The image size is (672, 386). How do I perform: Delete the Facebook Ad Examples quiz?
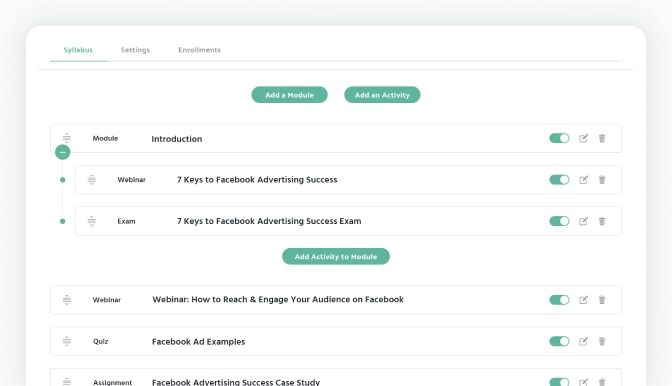point(602,341)
